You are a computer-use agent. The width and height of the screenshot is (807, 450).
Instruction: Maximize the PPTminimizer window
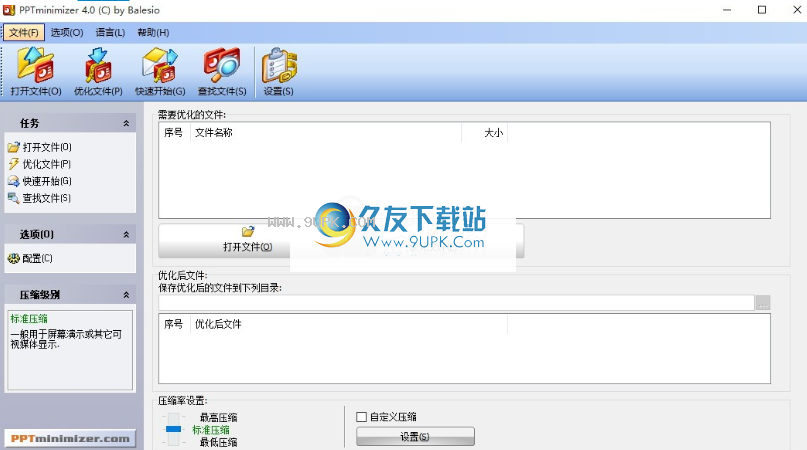coord(762,10)
